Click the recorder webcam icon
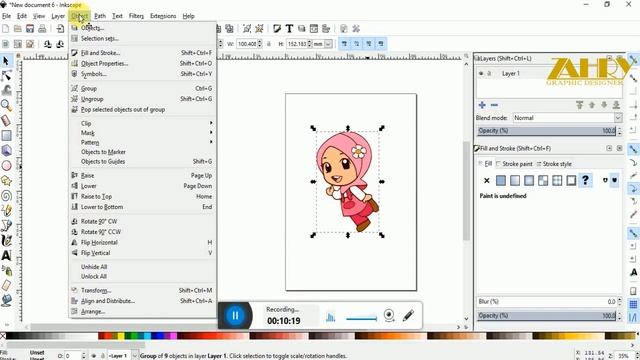Screen dimensions: 640x360 pos(389,316)
